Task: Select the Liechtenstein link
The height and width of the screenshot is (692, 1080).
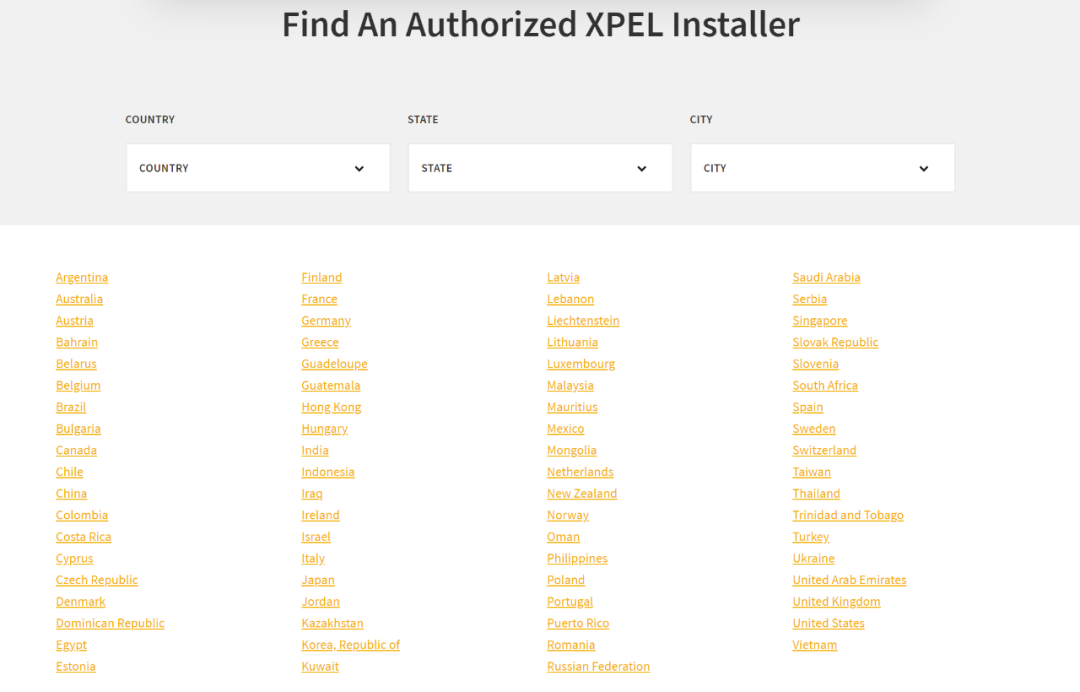Action: coord(583,321)
